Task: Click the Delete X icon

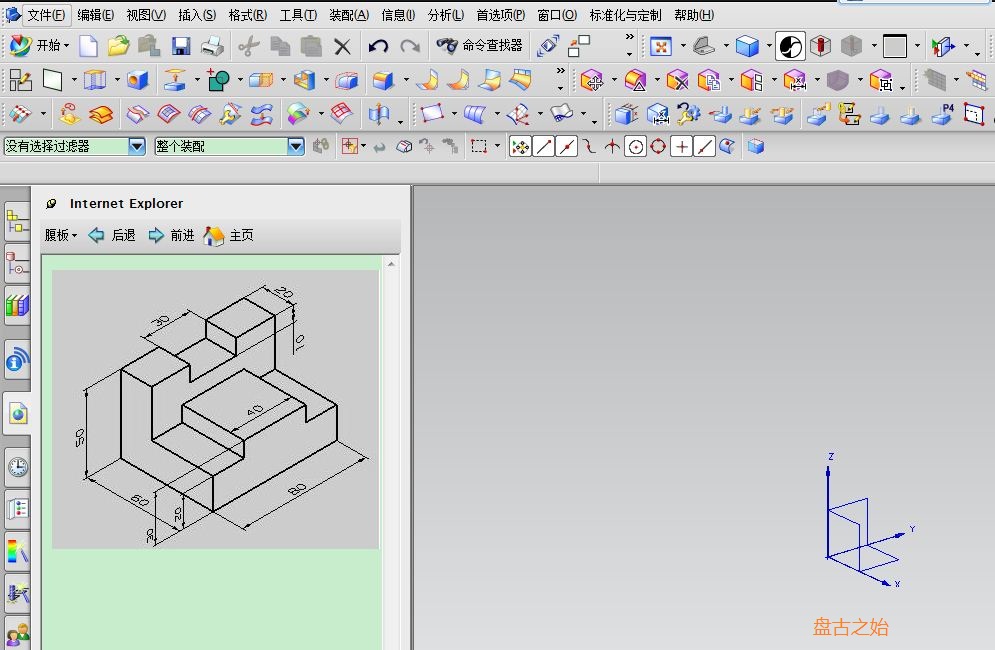Action: (x=342, y=46)
